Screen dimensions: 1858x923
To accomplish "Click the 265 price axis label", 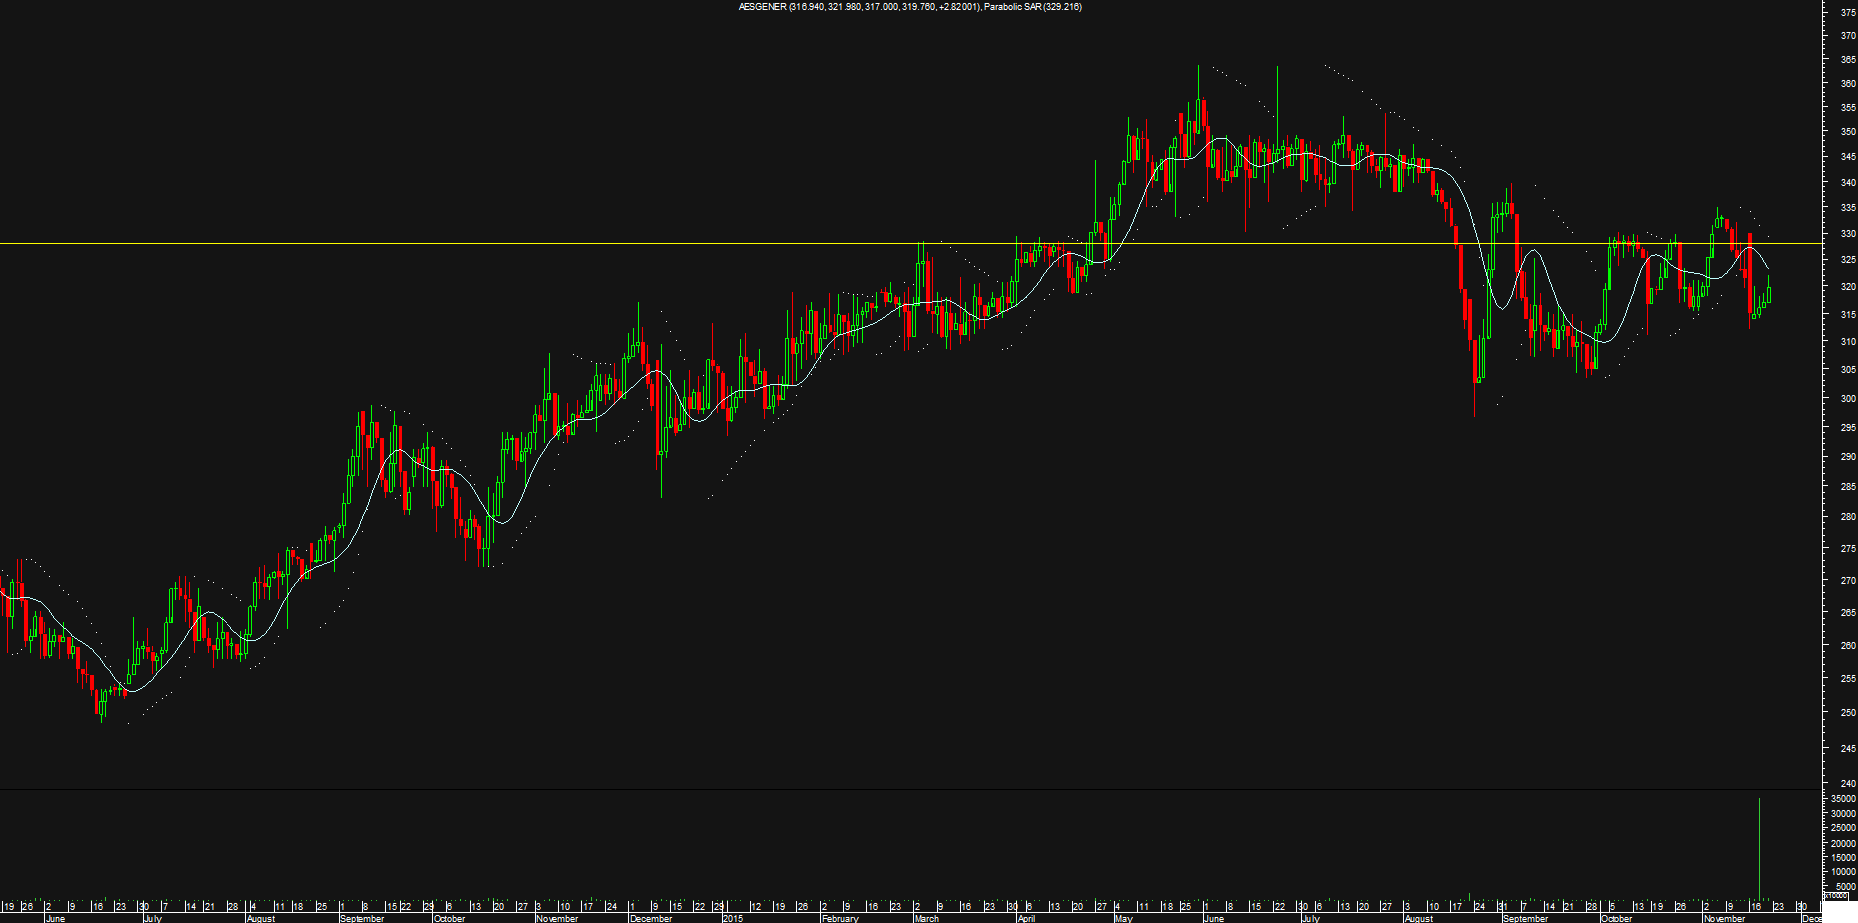I will pyautogui.click(x=1848, y=613).
